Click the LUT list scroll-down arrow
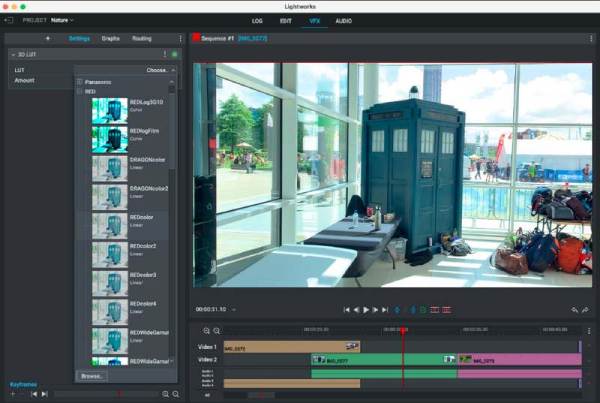Image resolution: width=600 pixels, height=403 pixels. point(172,361)
